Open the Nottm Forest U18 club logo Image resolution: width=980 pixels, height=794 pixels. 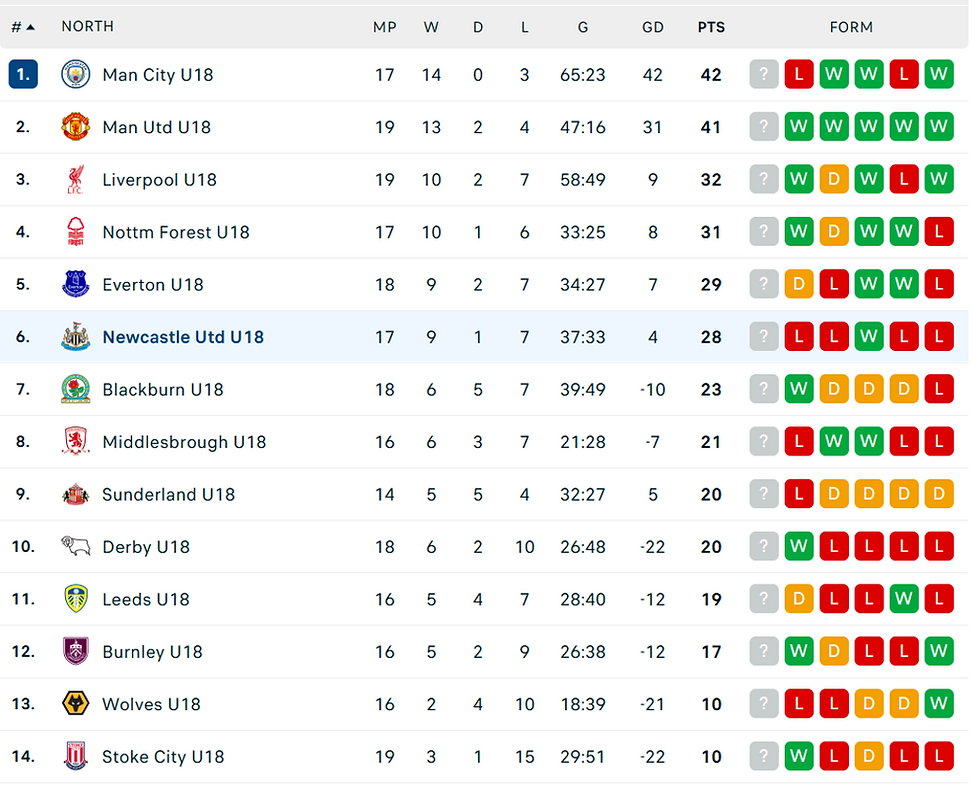[77, 231]
